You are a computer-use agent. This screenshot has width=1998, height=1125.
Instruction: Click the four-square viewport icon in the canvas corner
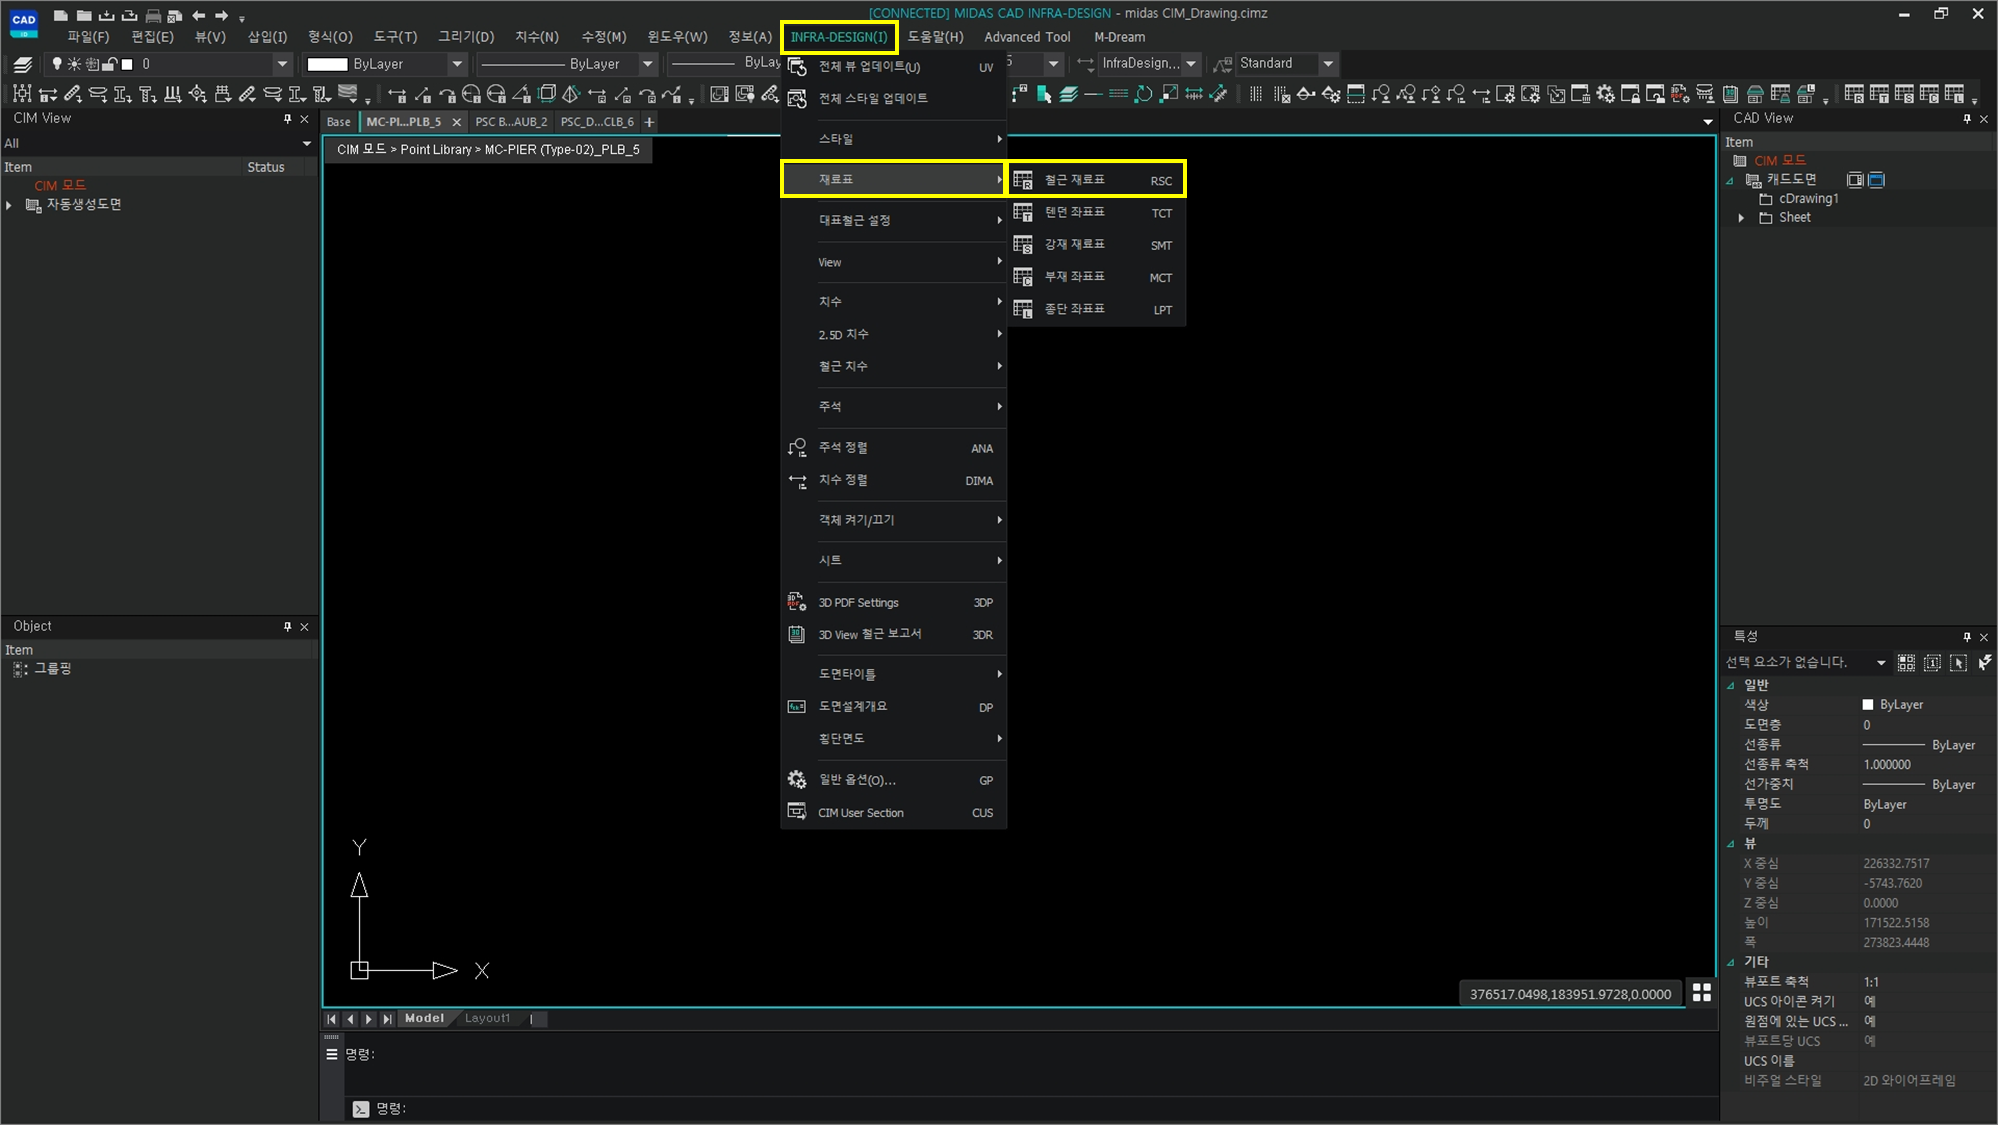[x=1702, y=993]
